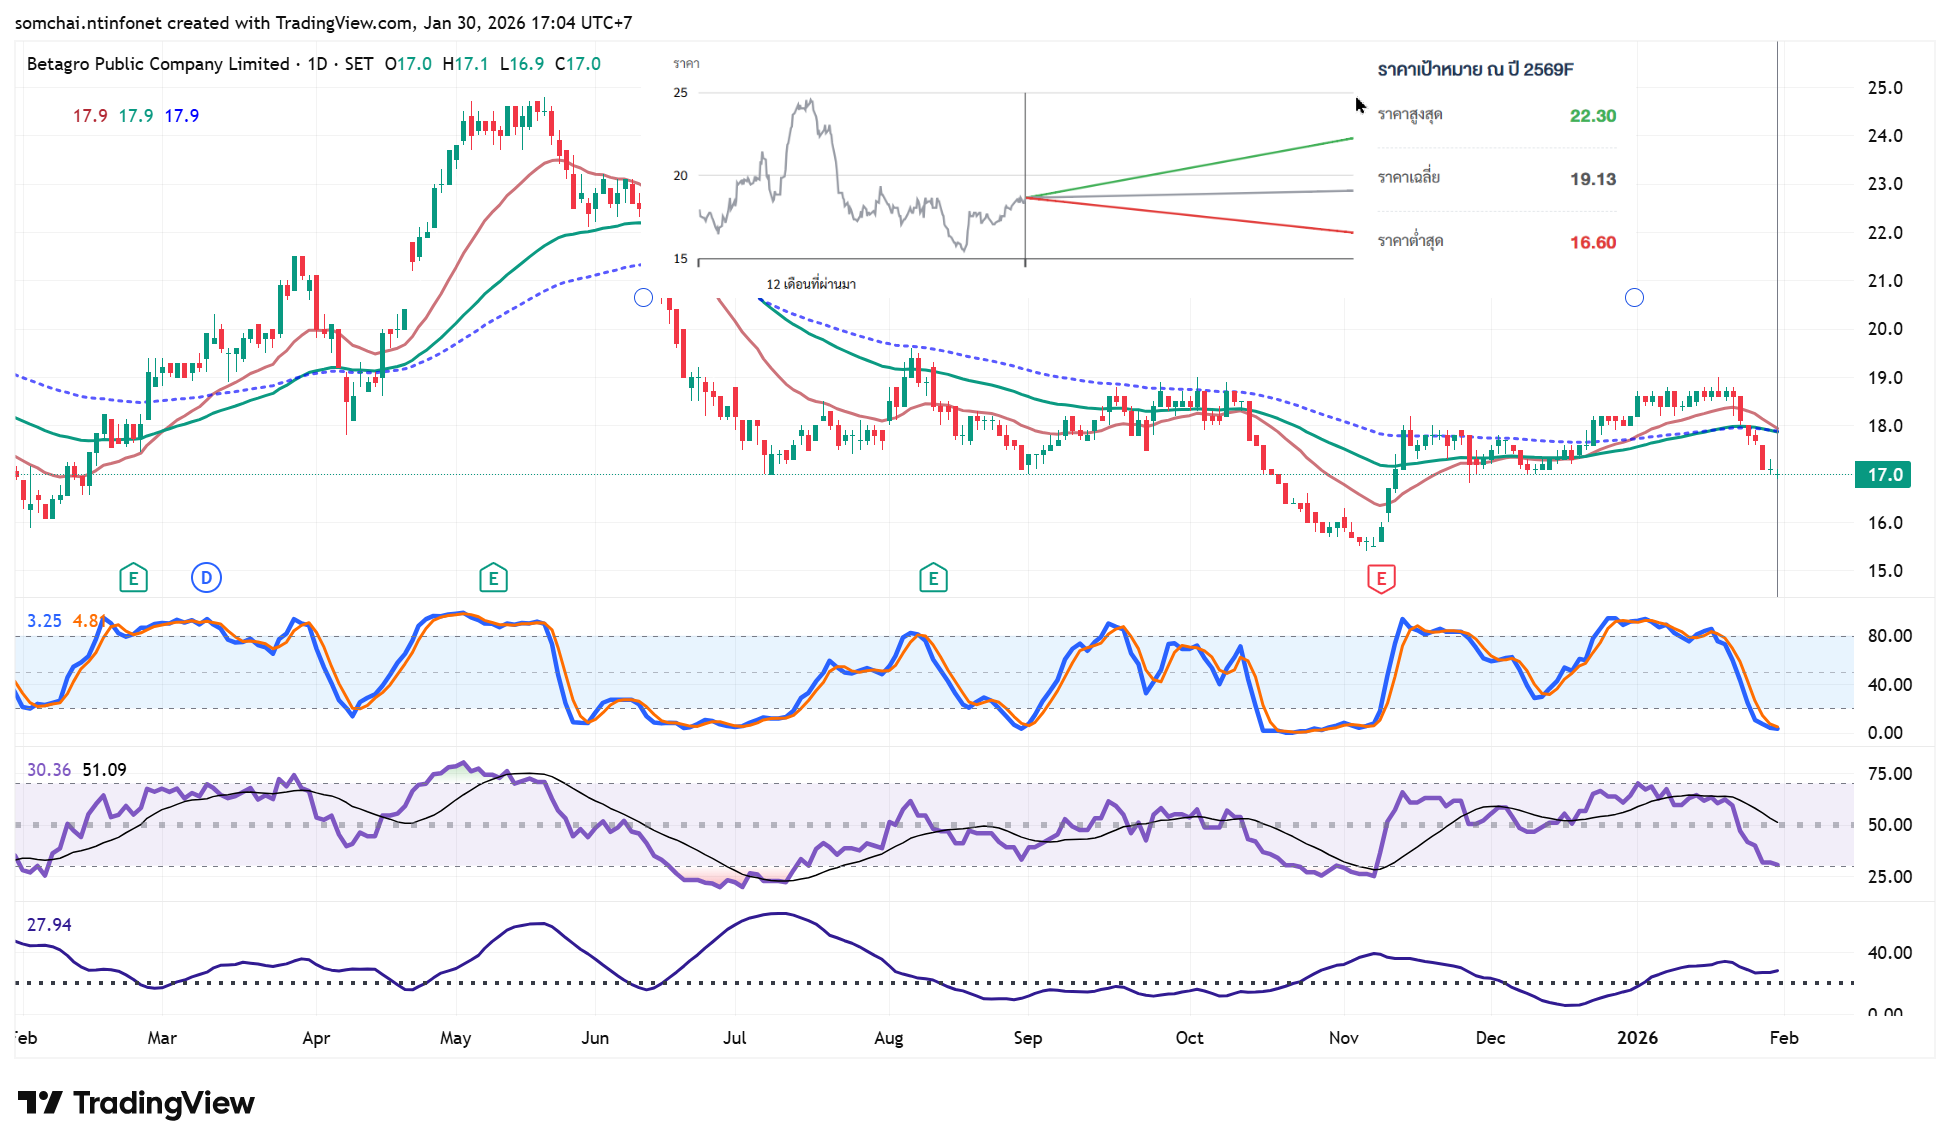The height and width of the screenshot is (1148, 1950).
Task: Click the Oct label on the time axis
Action: click(x=1189, y=1038)
